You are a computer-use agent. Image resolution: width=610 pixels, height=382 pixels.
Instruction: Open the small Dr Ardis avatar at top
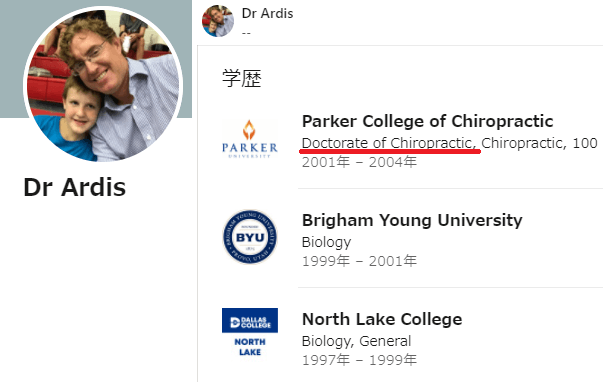(218, 21)
